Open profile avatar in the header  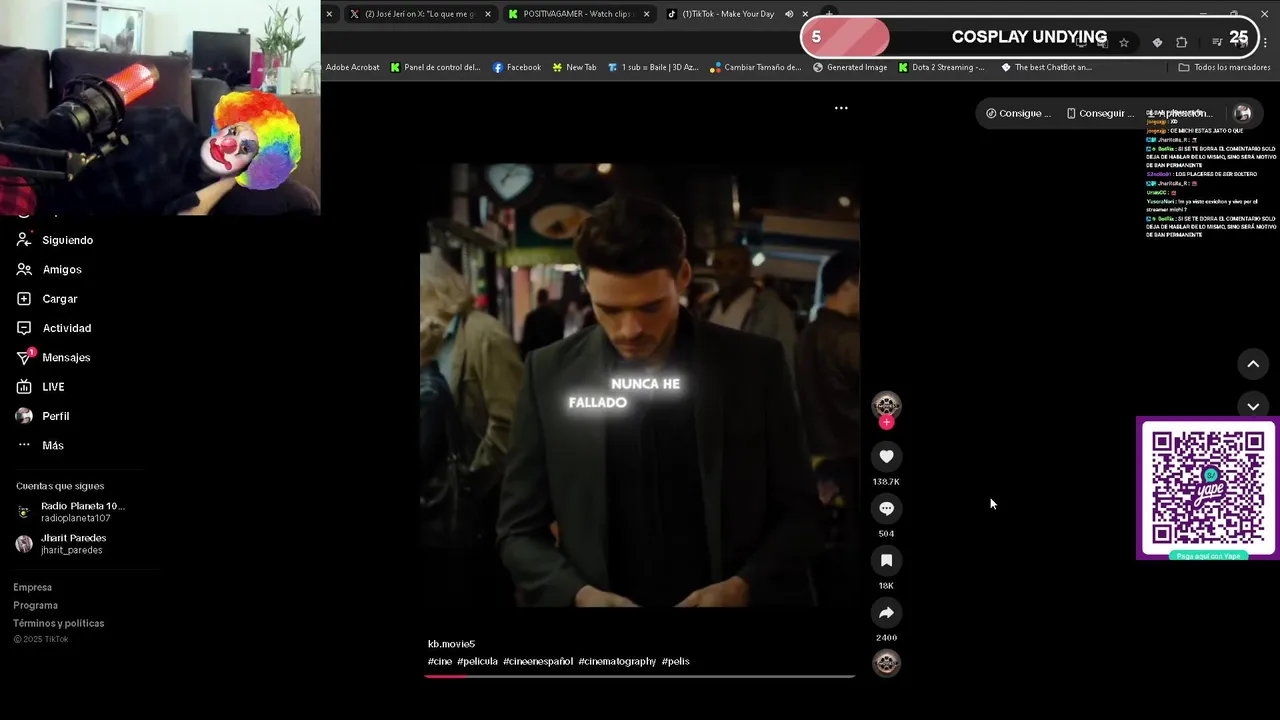[1243, 113]
